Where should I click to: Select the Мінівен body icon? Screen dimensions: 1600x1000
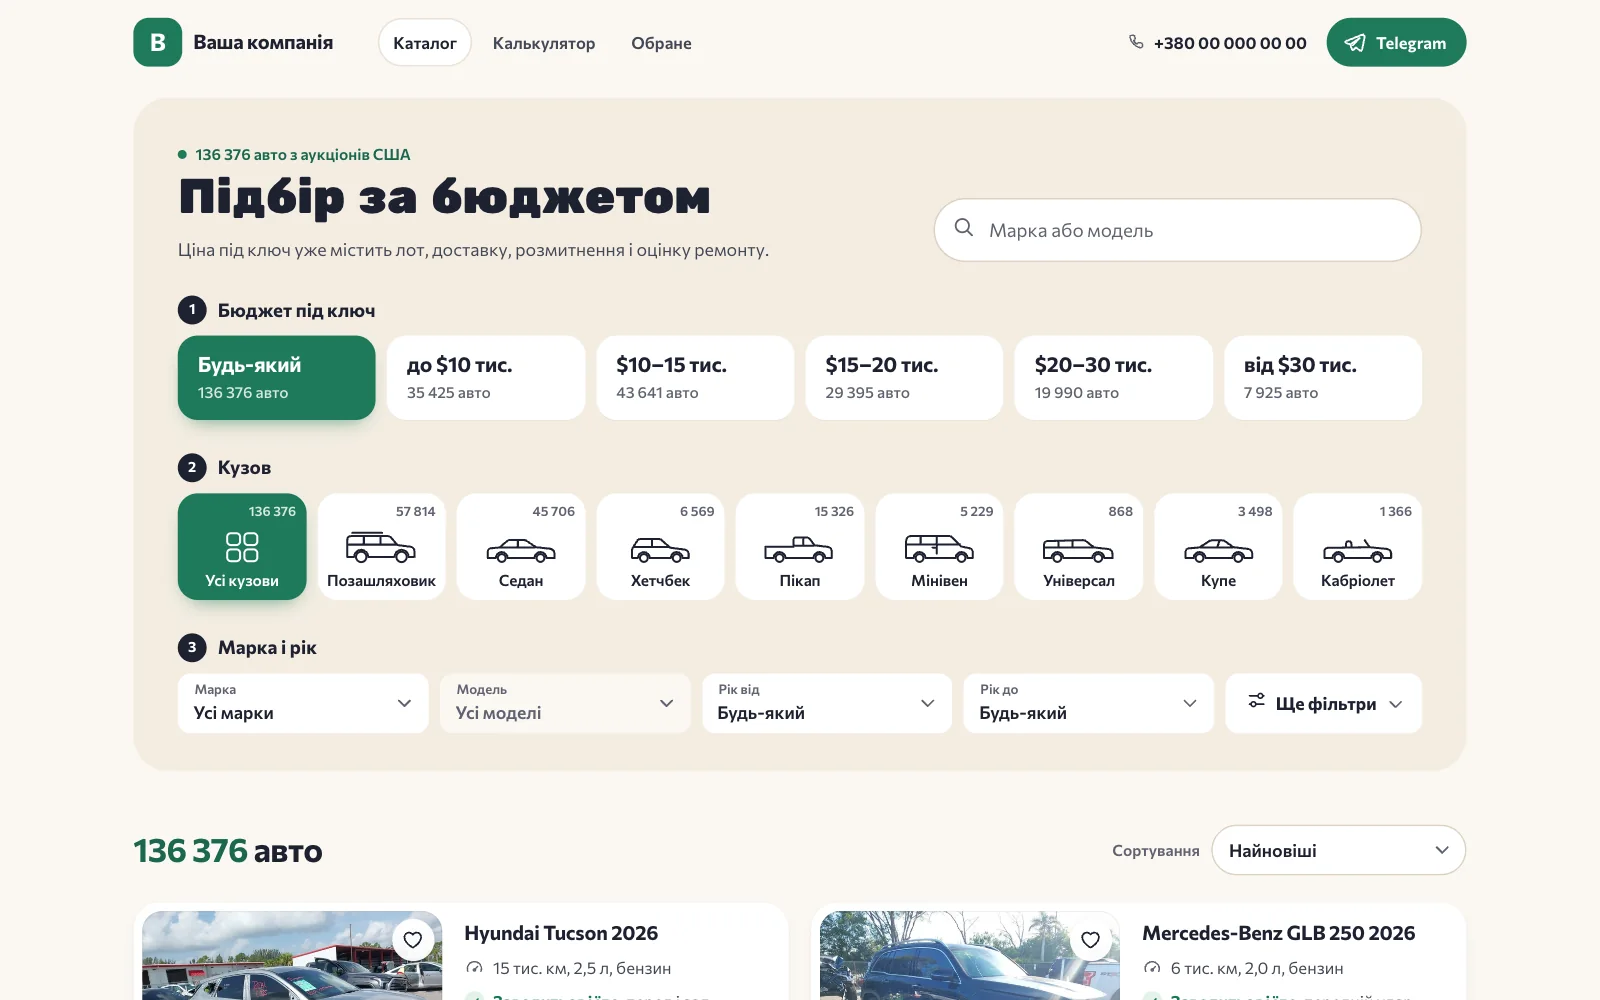tap(939, 548)
